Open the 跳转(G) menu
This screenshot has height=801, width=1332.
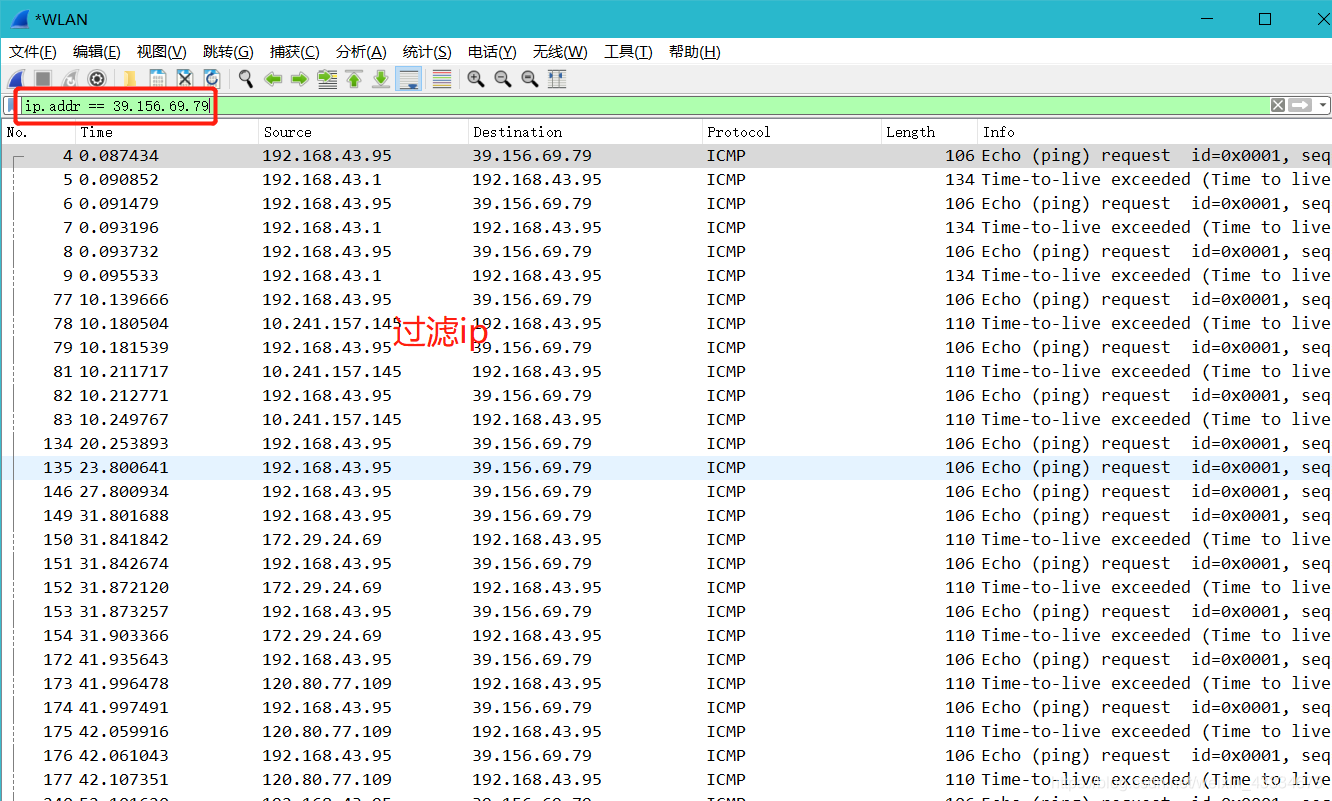(x=228, y=52)
